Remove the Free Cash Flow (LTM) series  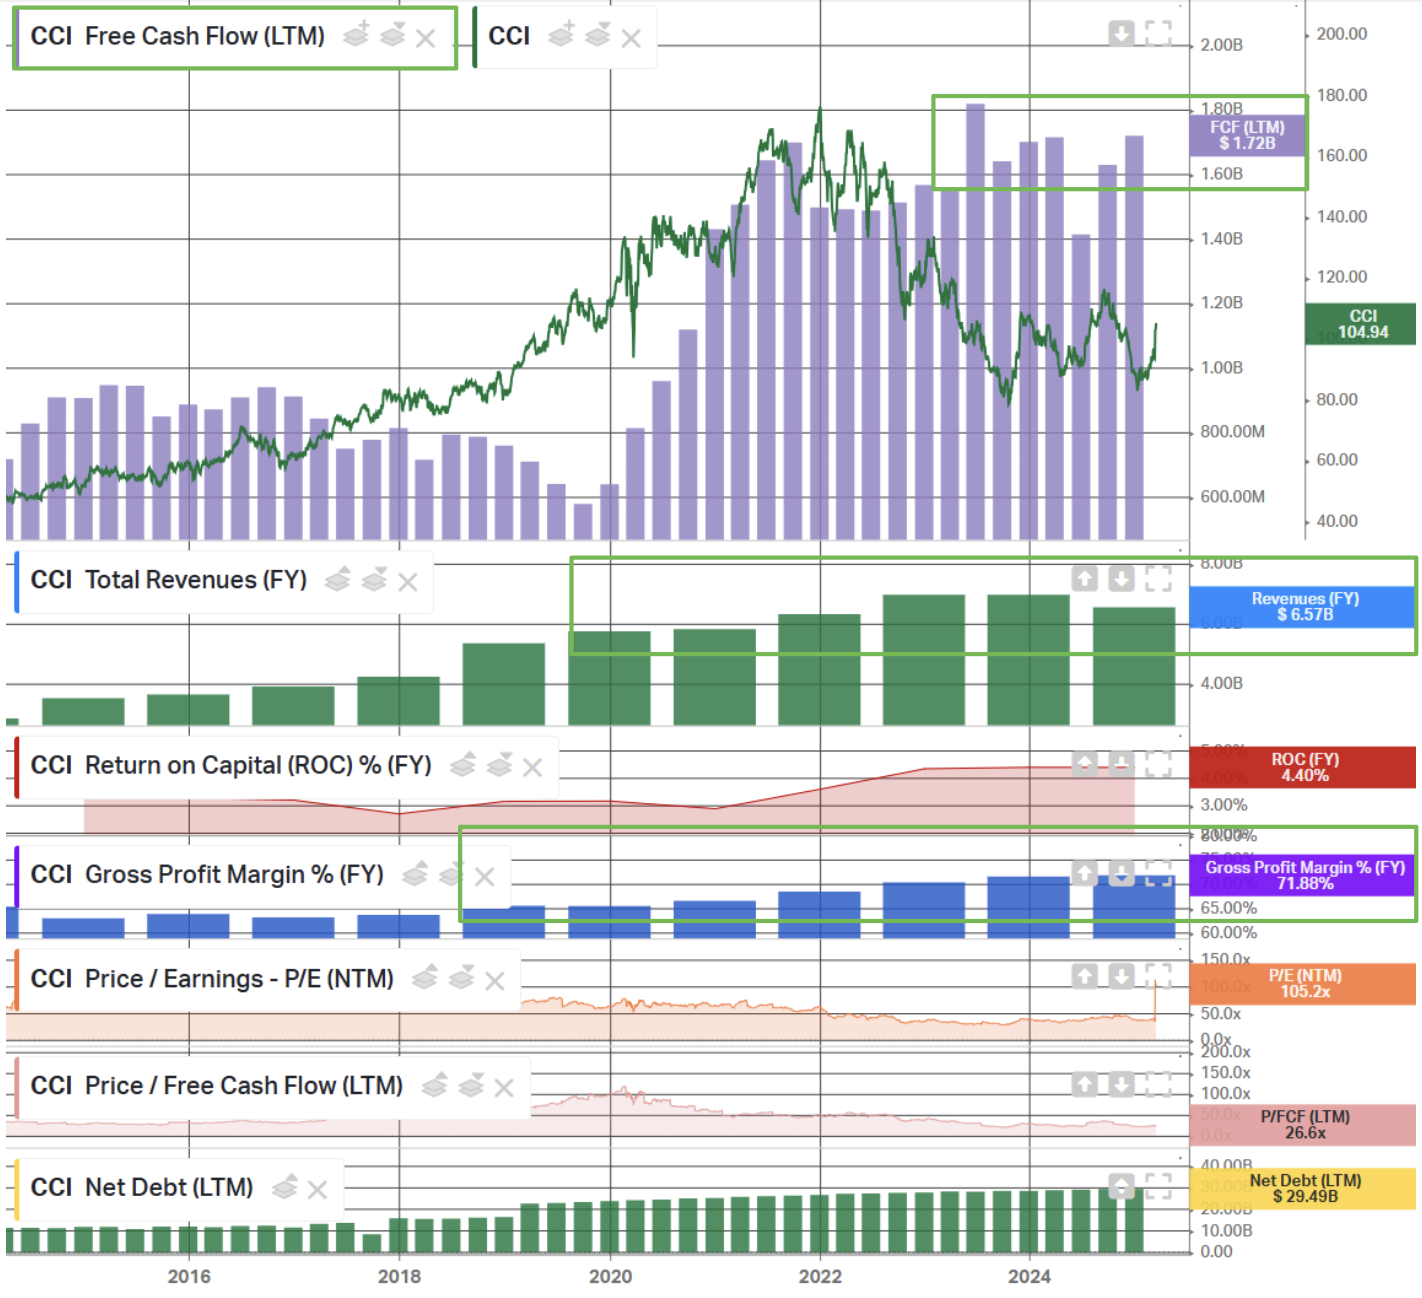(x=426, y=38)
